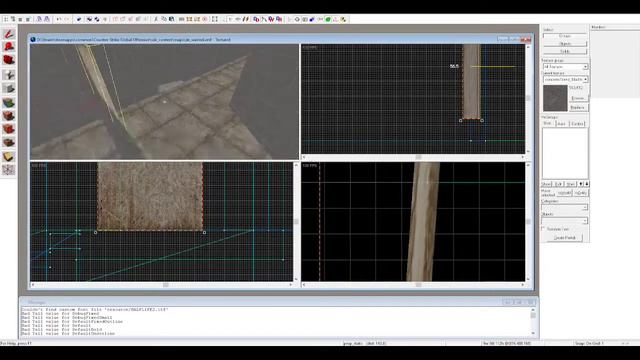Click the Messages window title bar
Image resolution: width=640 pixels, height=360 pixels.
(x=278, y=302)
